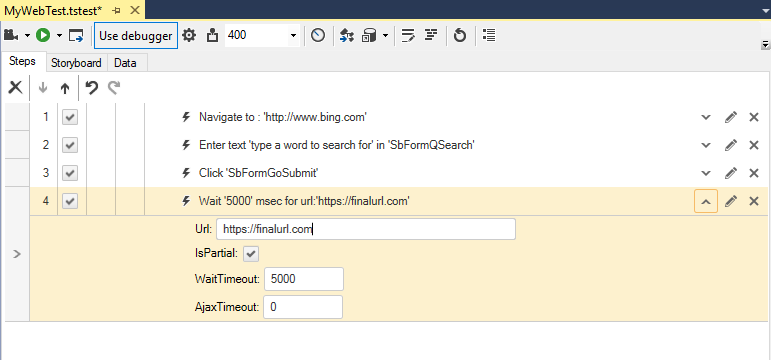Pin the MyWebTest.tstest tab
The image size is (771, 360).
pyautogui.click(x=117, y=10)
